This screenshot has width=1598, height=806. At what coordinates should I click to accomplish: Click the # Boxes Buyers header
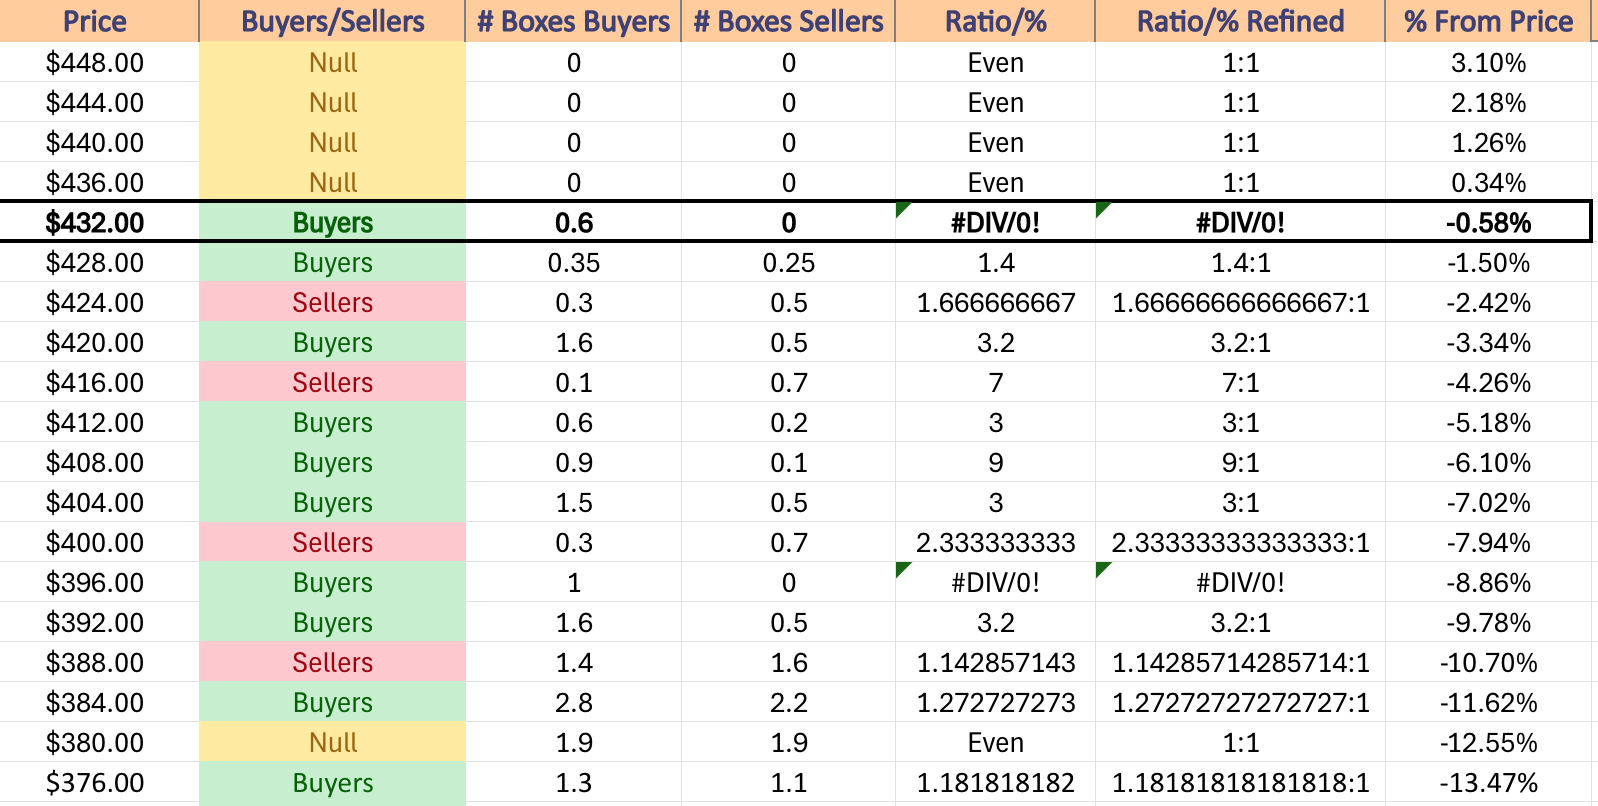point(574,21)
